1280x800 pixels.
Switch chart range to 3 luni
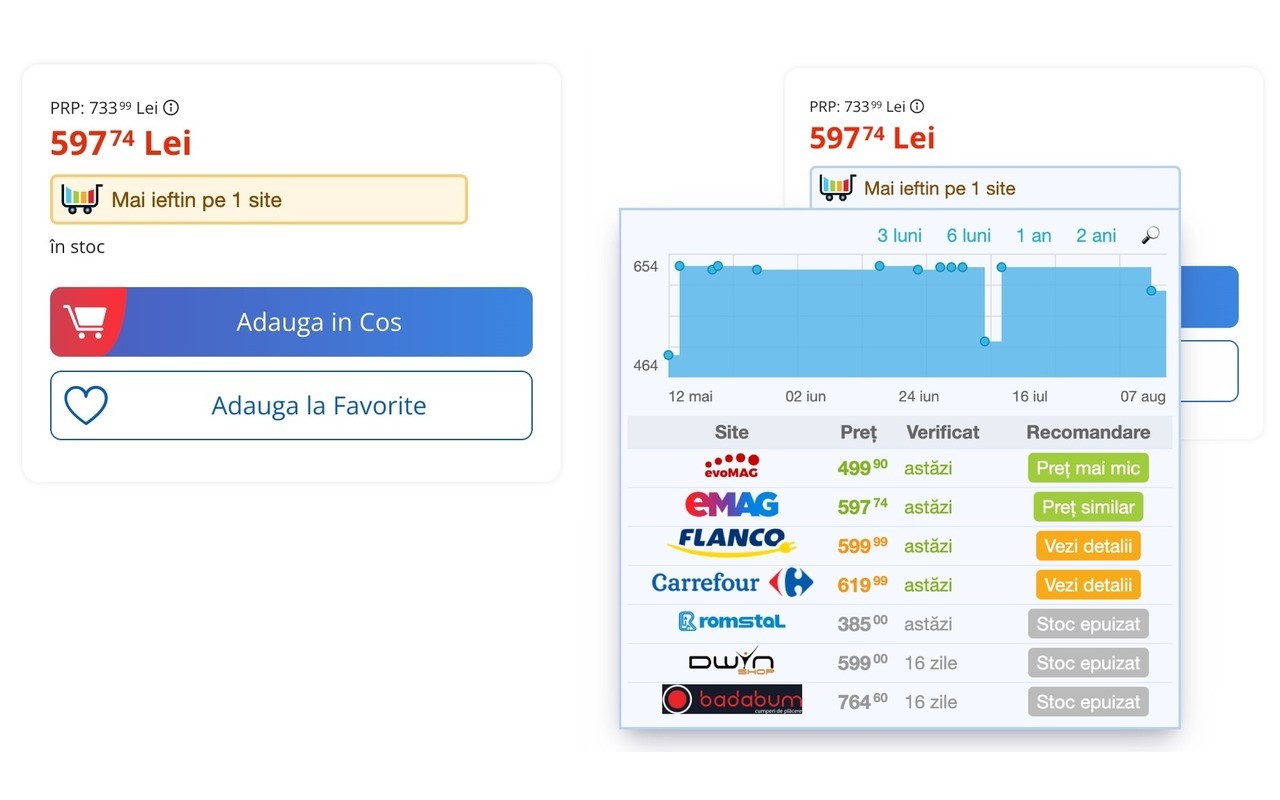[x=899, y=236]
